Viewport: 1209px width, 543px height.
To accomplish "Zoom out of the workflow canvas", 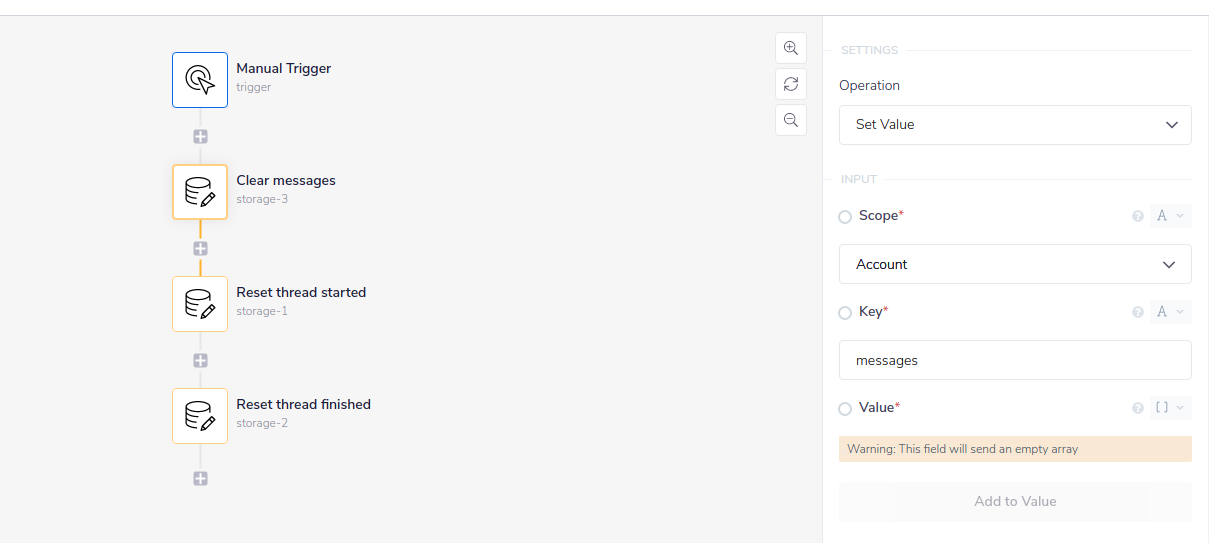I will pos(791,120).
